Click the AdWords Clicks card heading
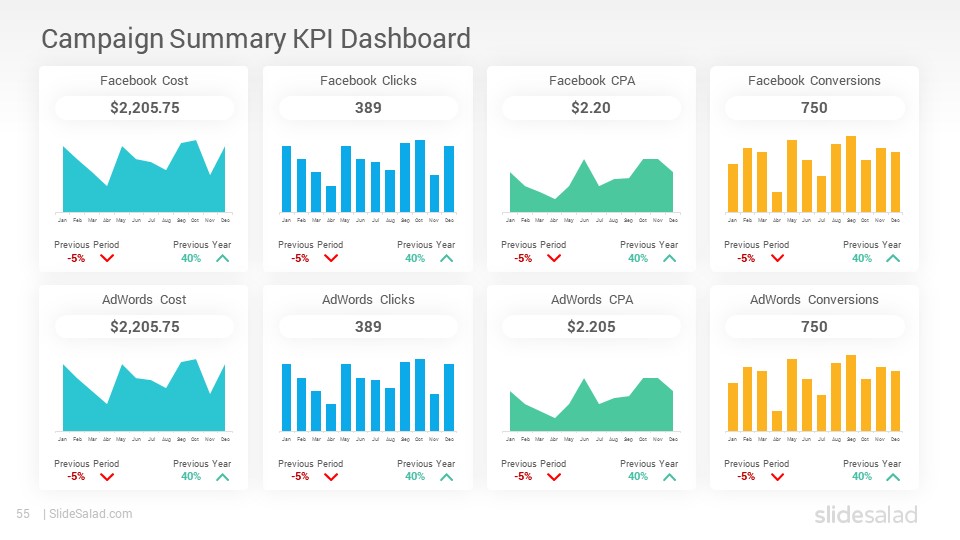Image resolution: width=960 pixels, height=540 pixels. pyautogui.click(x=368, y=300)
